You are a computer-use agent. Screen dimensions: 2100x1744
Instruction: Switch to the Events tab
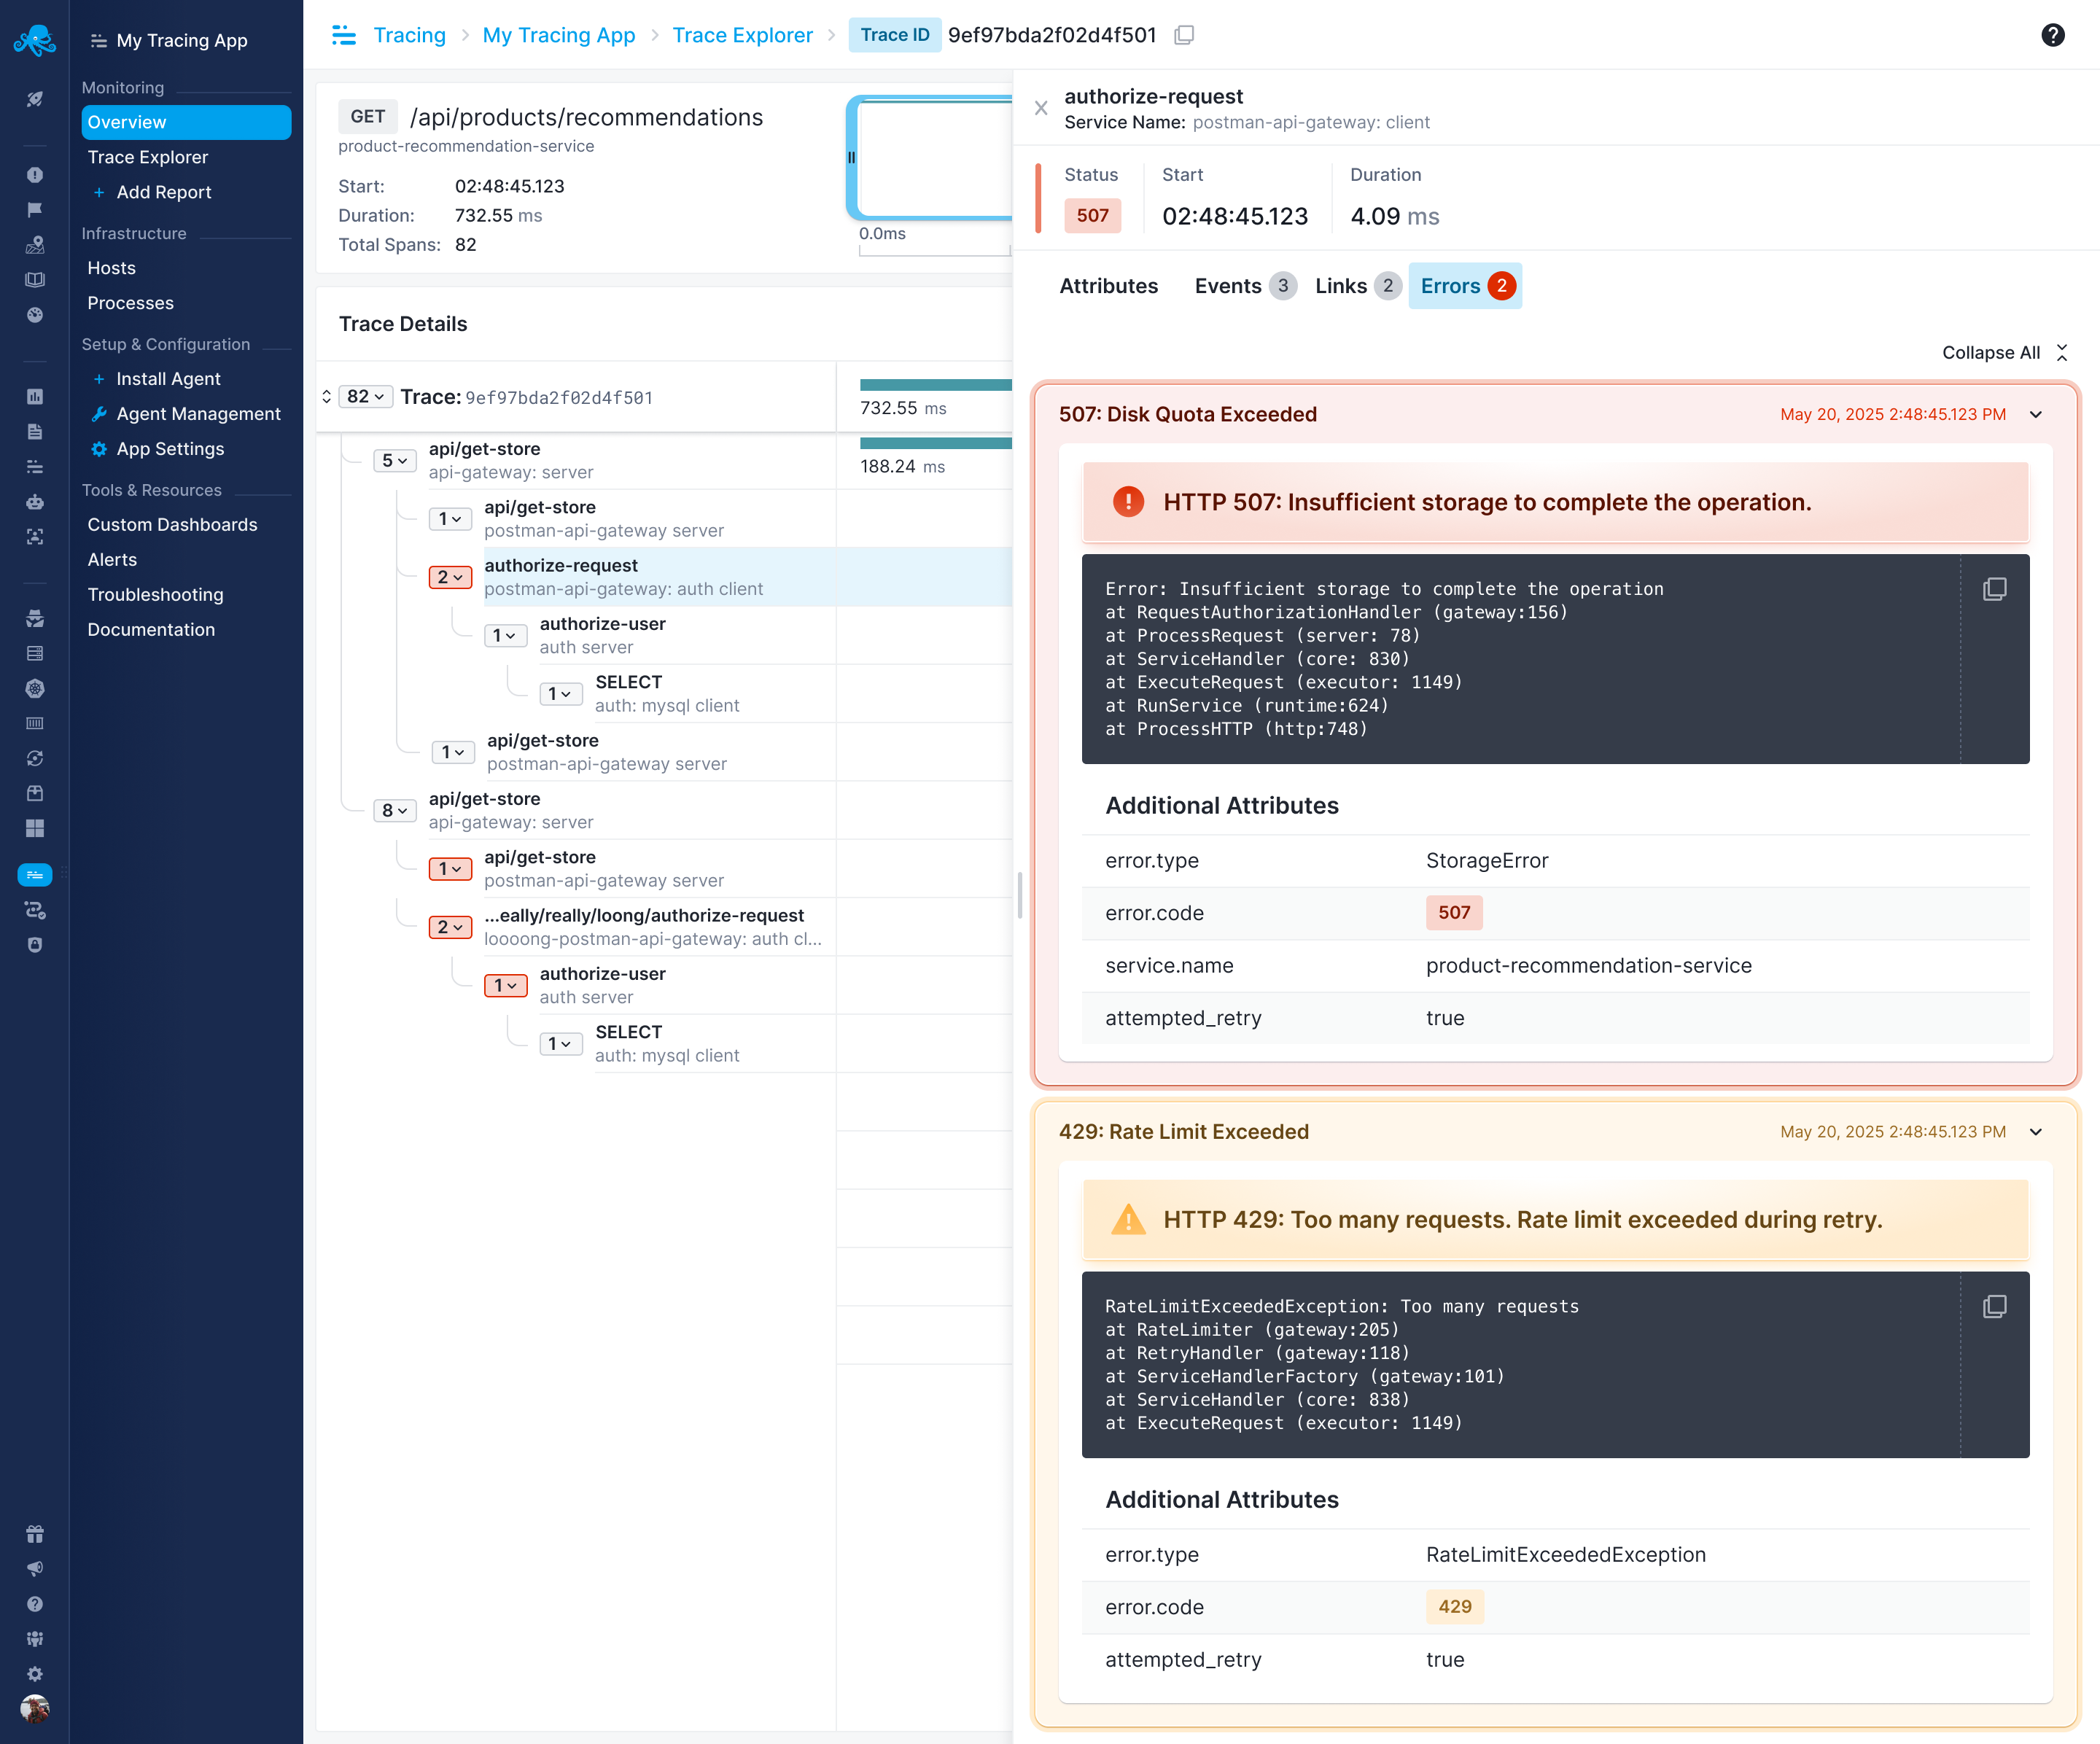[x=1245, y=286]
